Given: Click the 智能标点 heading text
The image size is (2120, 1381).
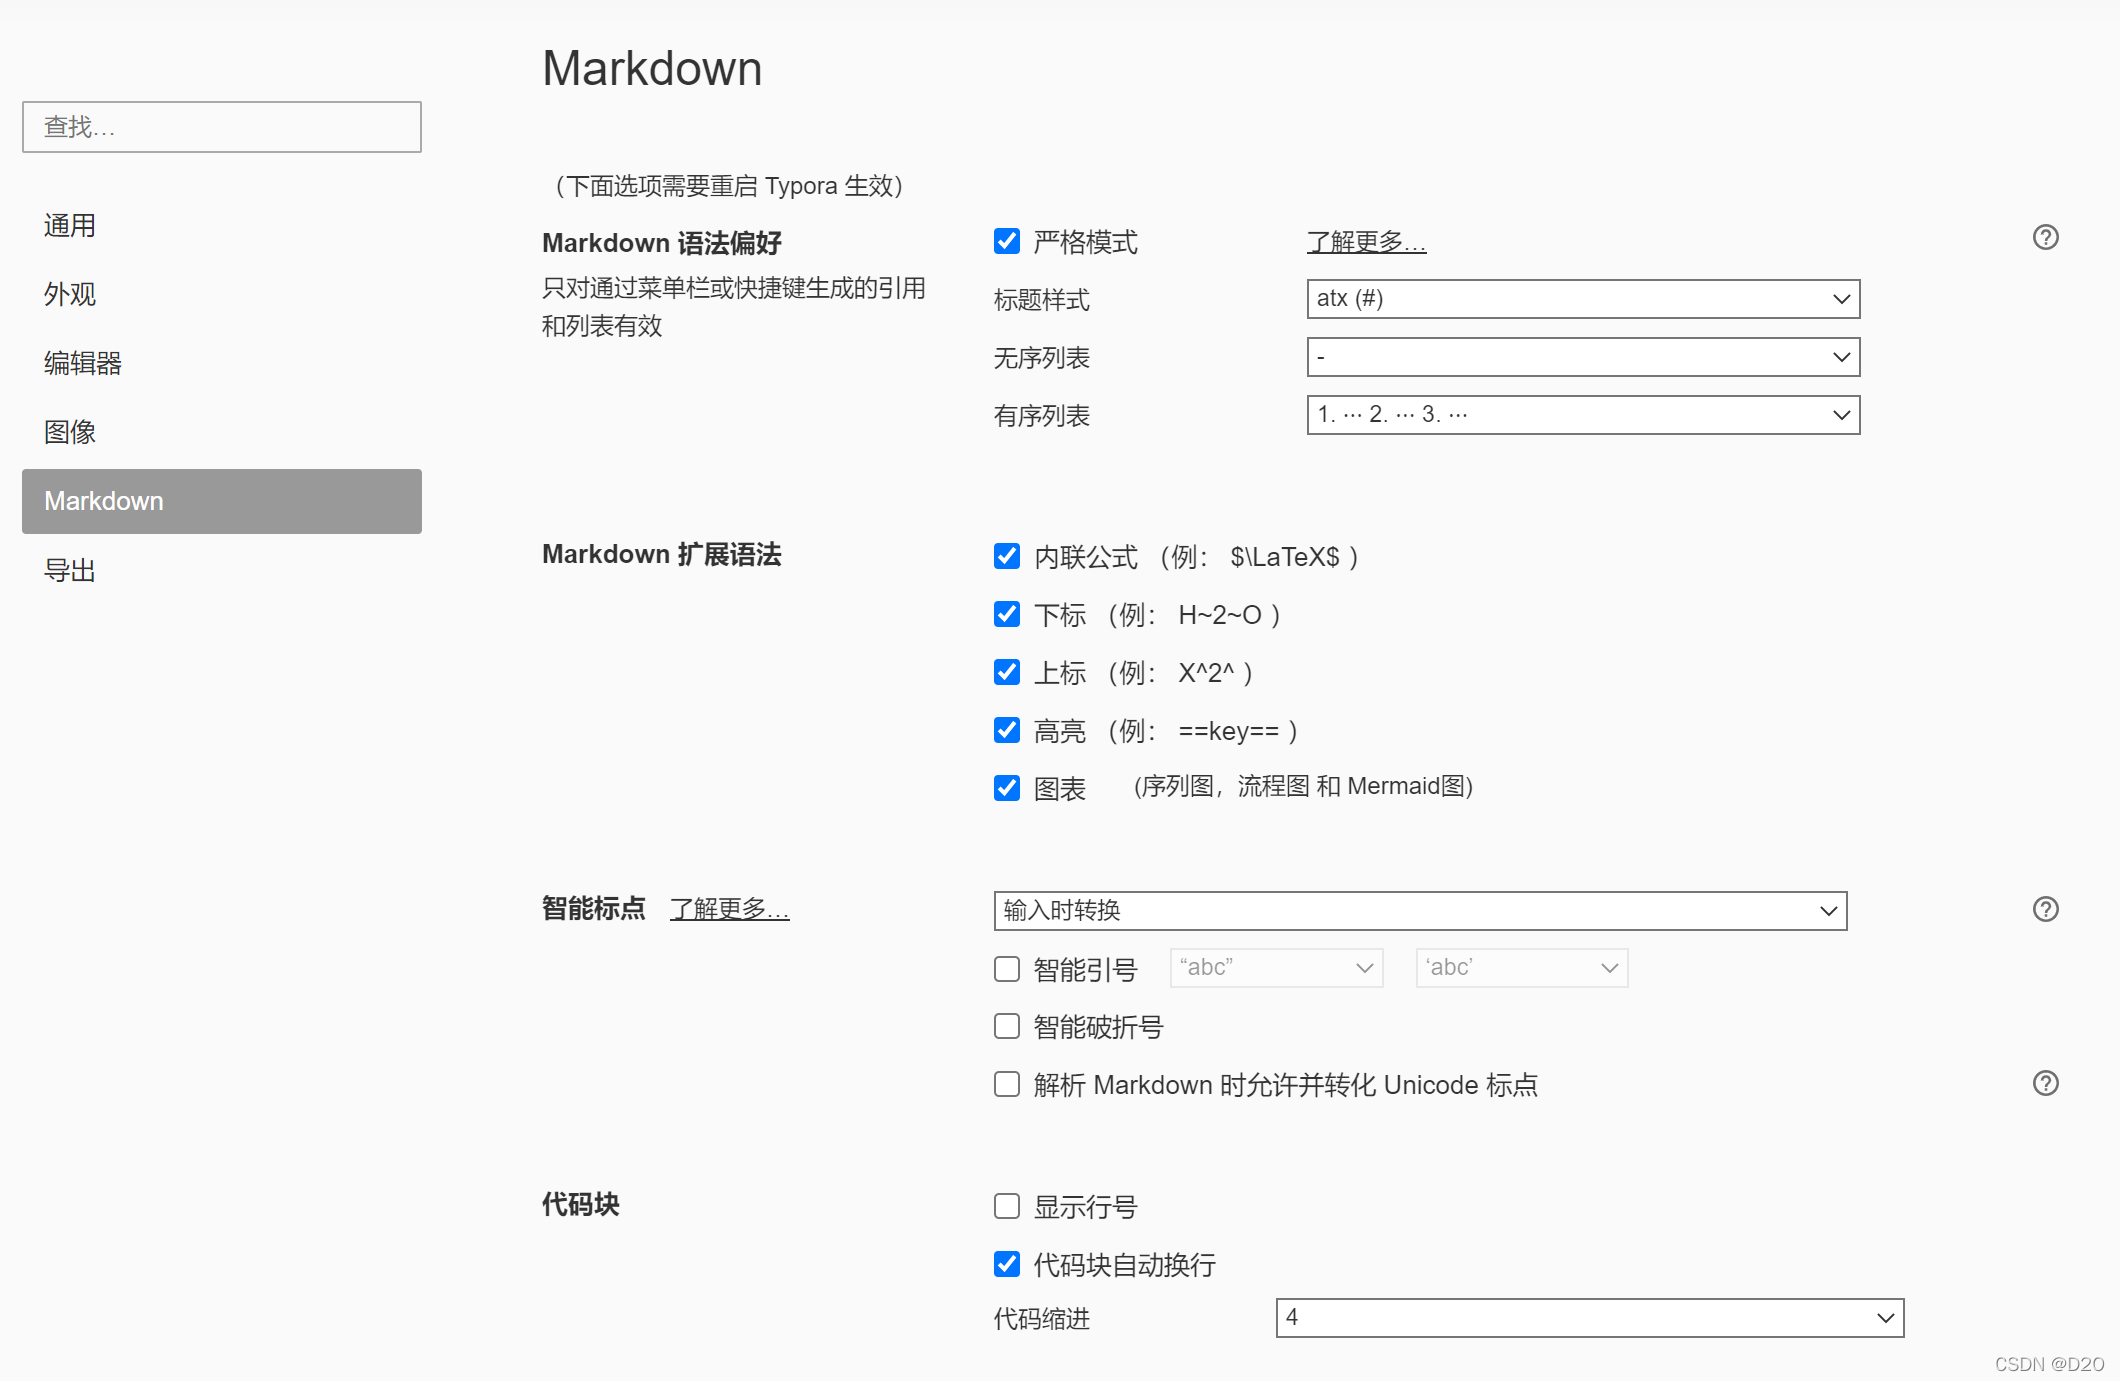Looking at the screenshot, I should 594,908.
